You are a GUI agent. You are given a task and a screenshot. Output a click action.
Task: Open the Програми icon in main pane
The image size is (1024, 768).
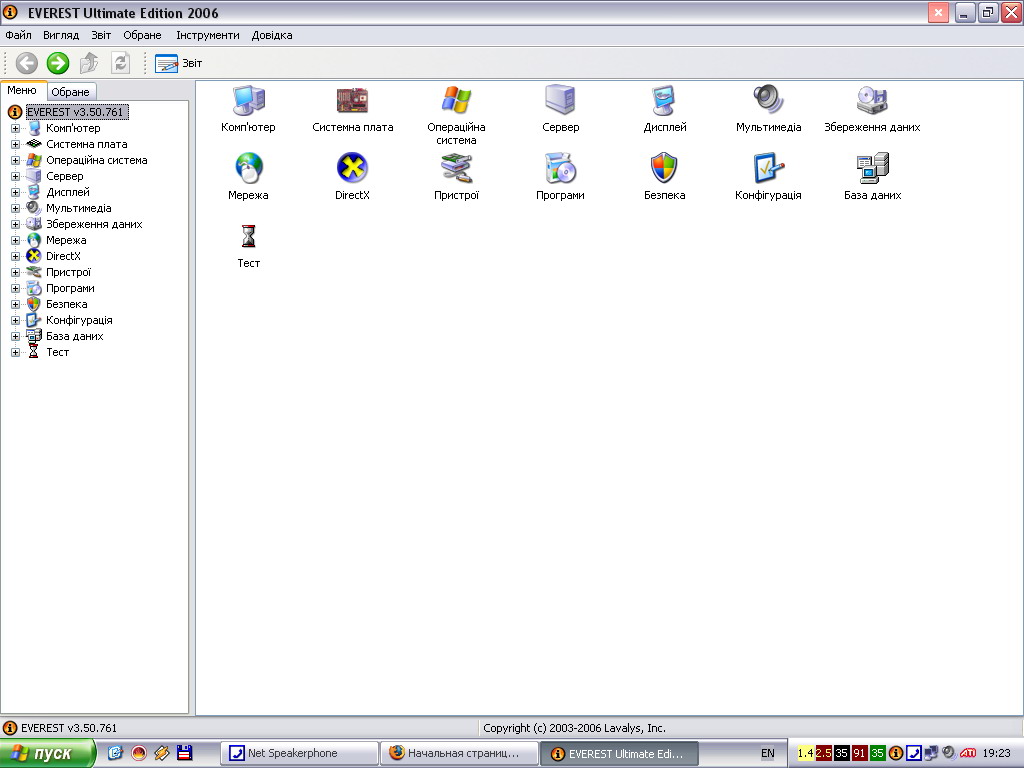[560, 168]
